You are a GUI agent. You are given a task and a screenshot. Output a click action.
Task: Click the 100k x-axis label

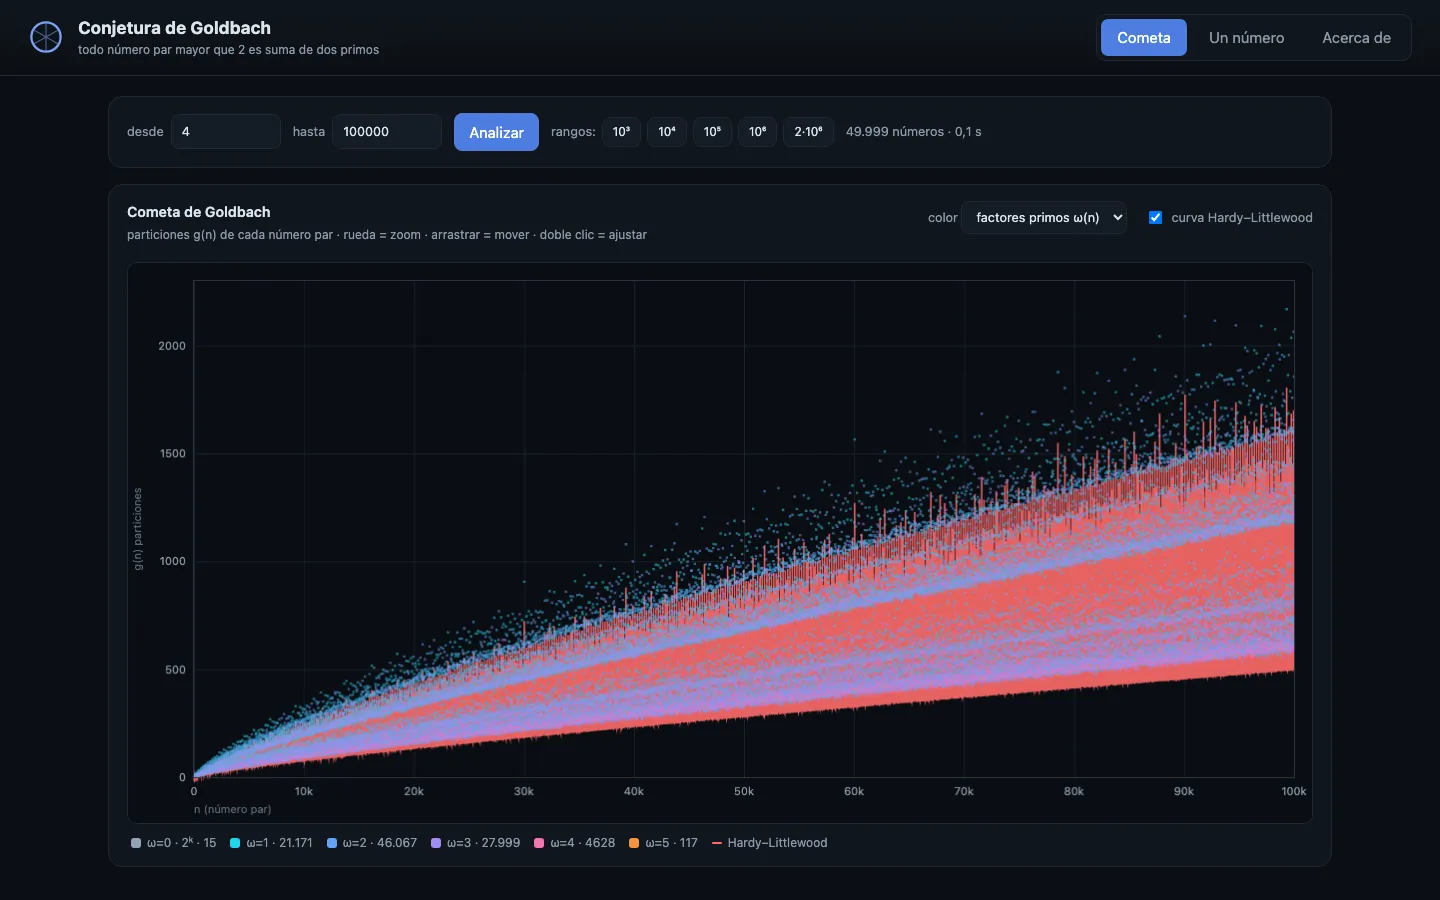pos(1293,791)
